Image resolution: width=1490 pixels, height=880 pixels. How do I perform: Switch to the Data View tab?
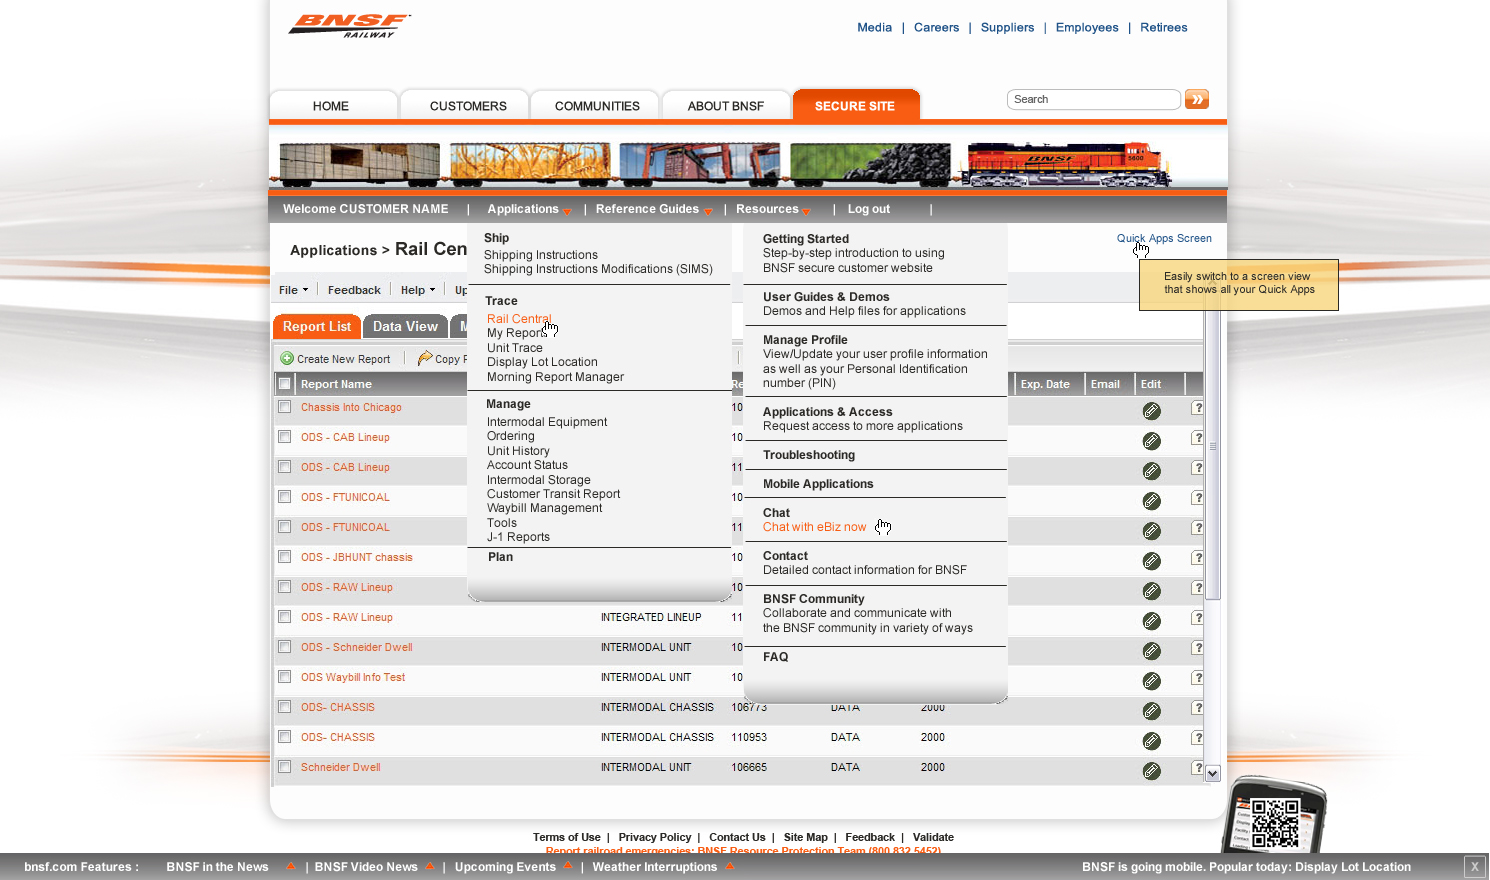[405, 326]
